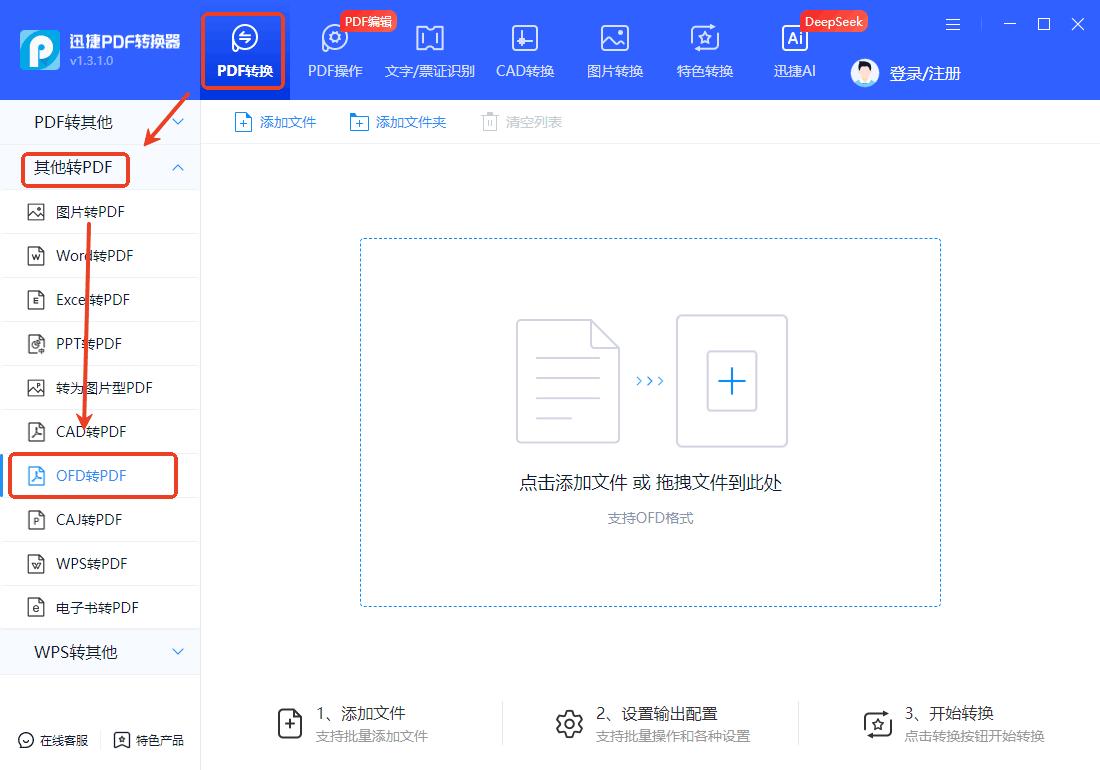Select the 特色转换 module
The height and width of the screenshot is (770, 1100).
(x=704, y=48)
